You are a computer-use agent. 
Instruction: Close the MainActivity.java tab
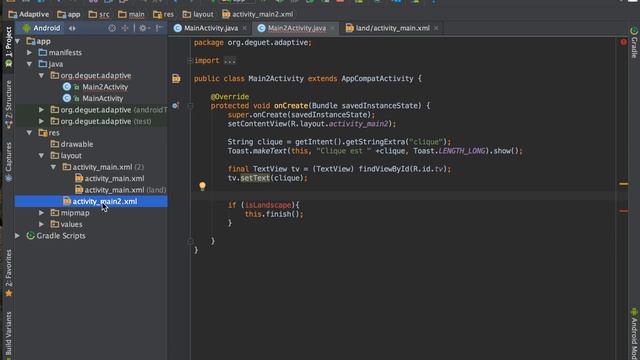(x=244, y=28)
